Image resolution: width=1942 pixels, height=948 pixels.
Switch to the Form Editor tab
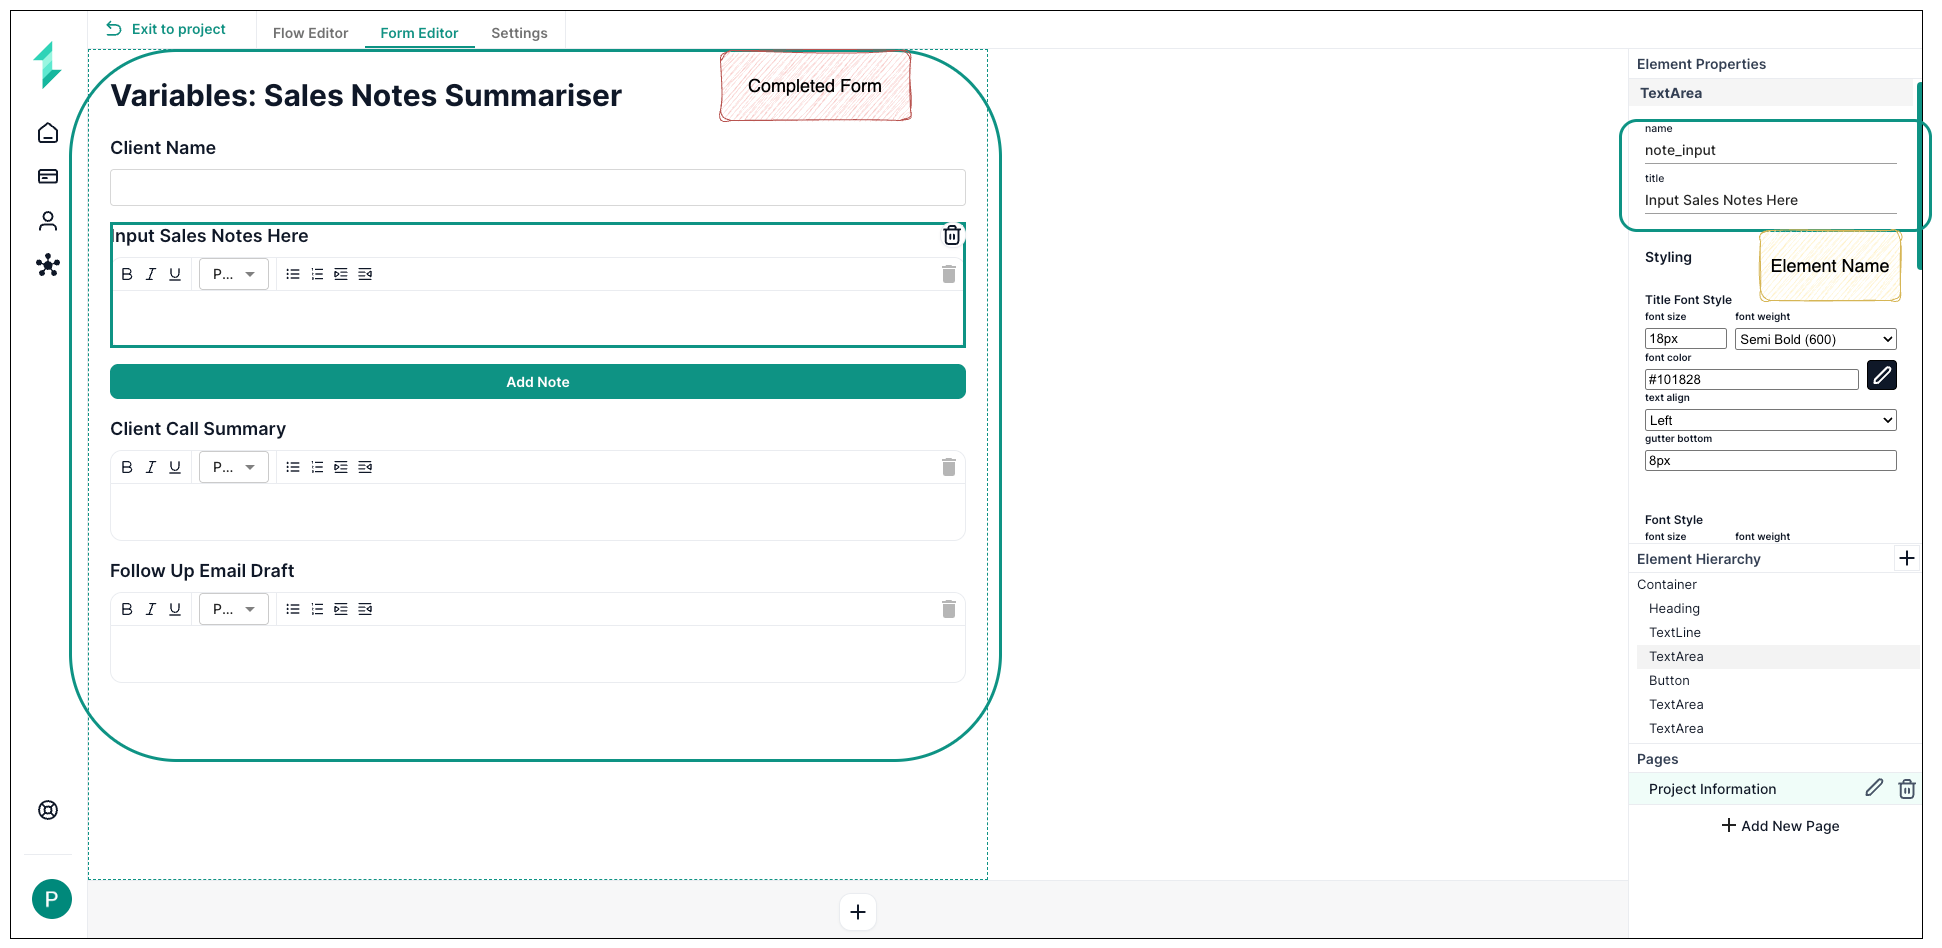[x=419, y=33]
